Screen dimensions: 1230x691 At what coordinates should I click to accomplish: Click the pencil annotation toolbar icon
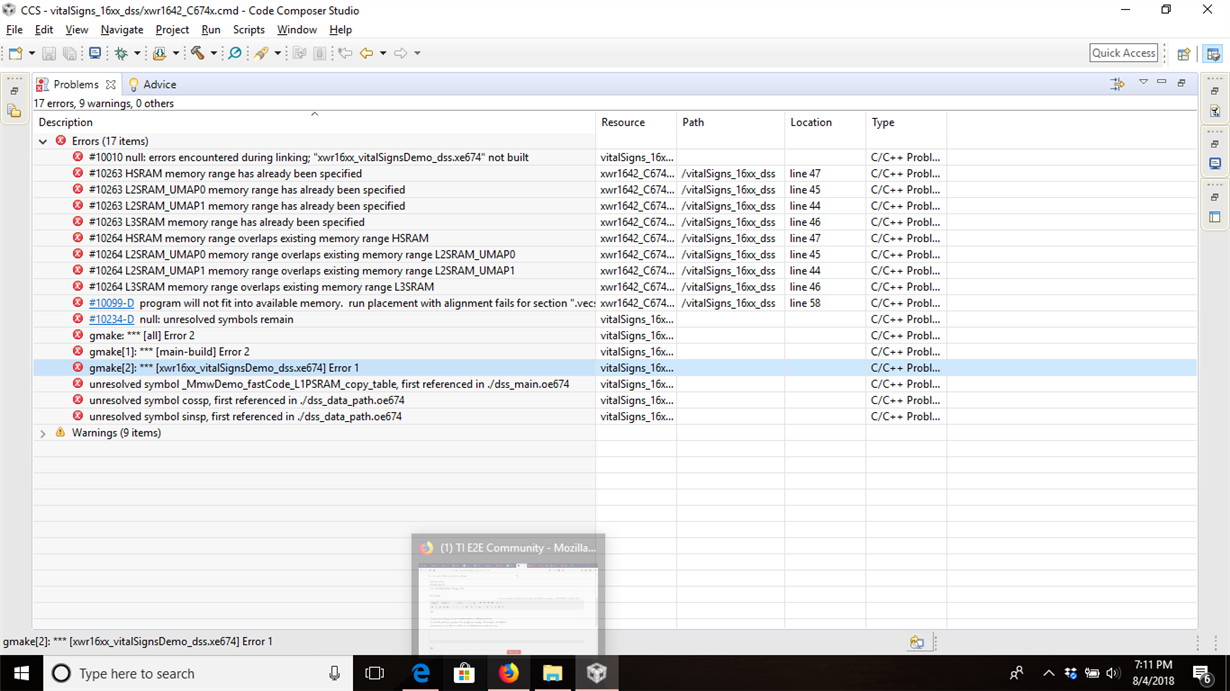[262, 53]
